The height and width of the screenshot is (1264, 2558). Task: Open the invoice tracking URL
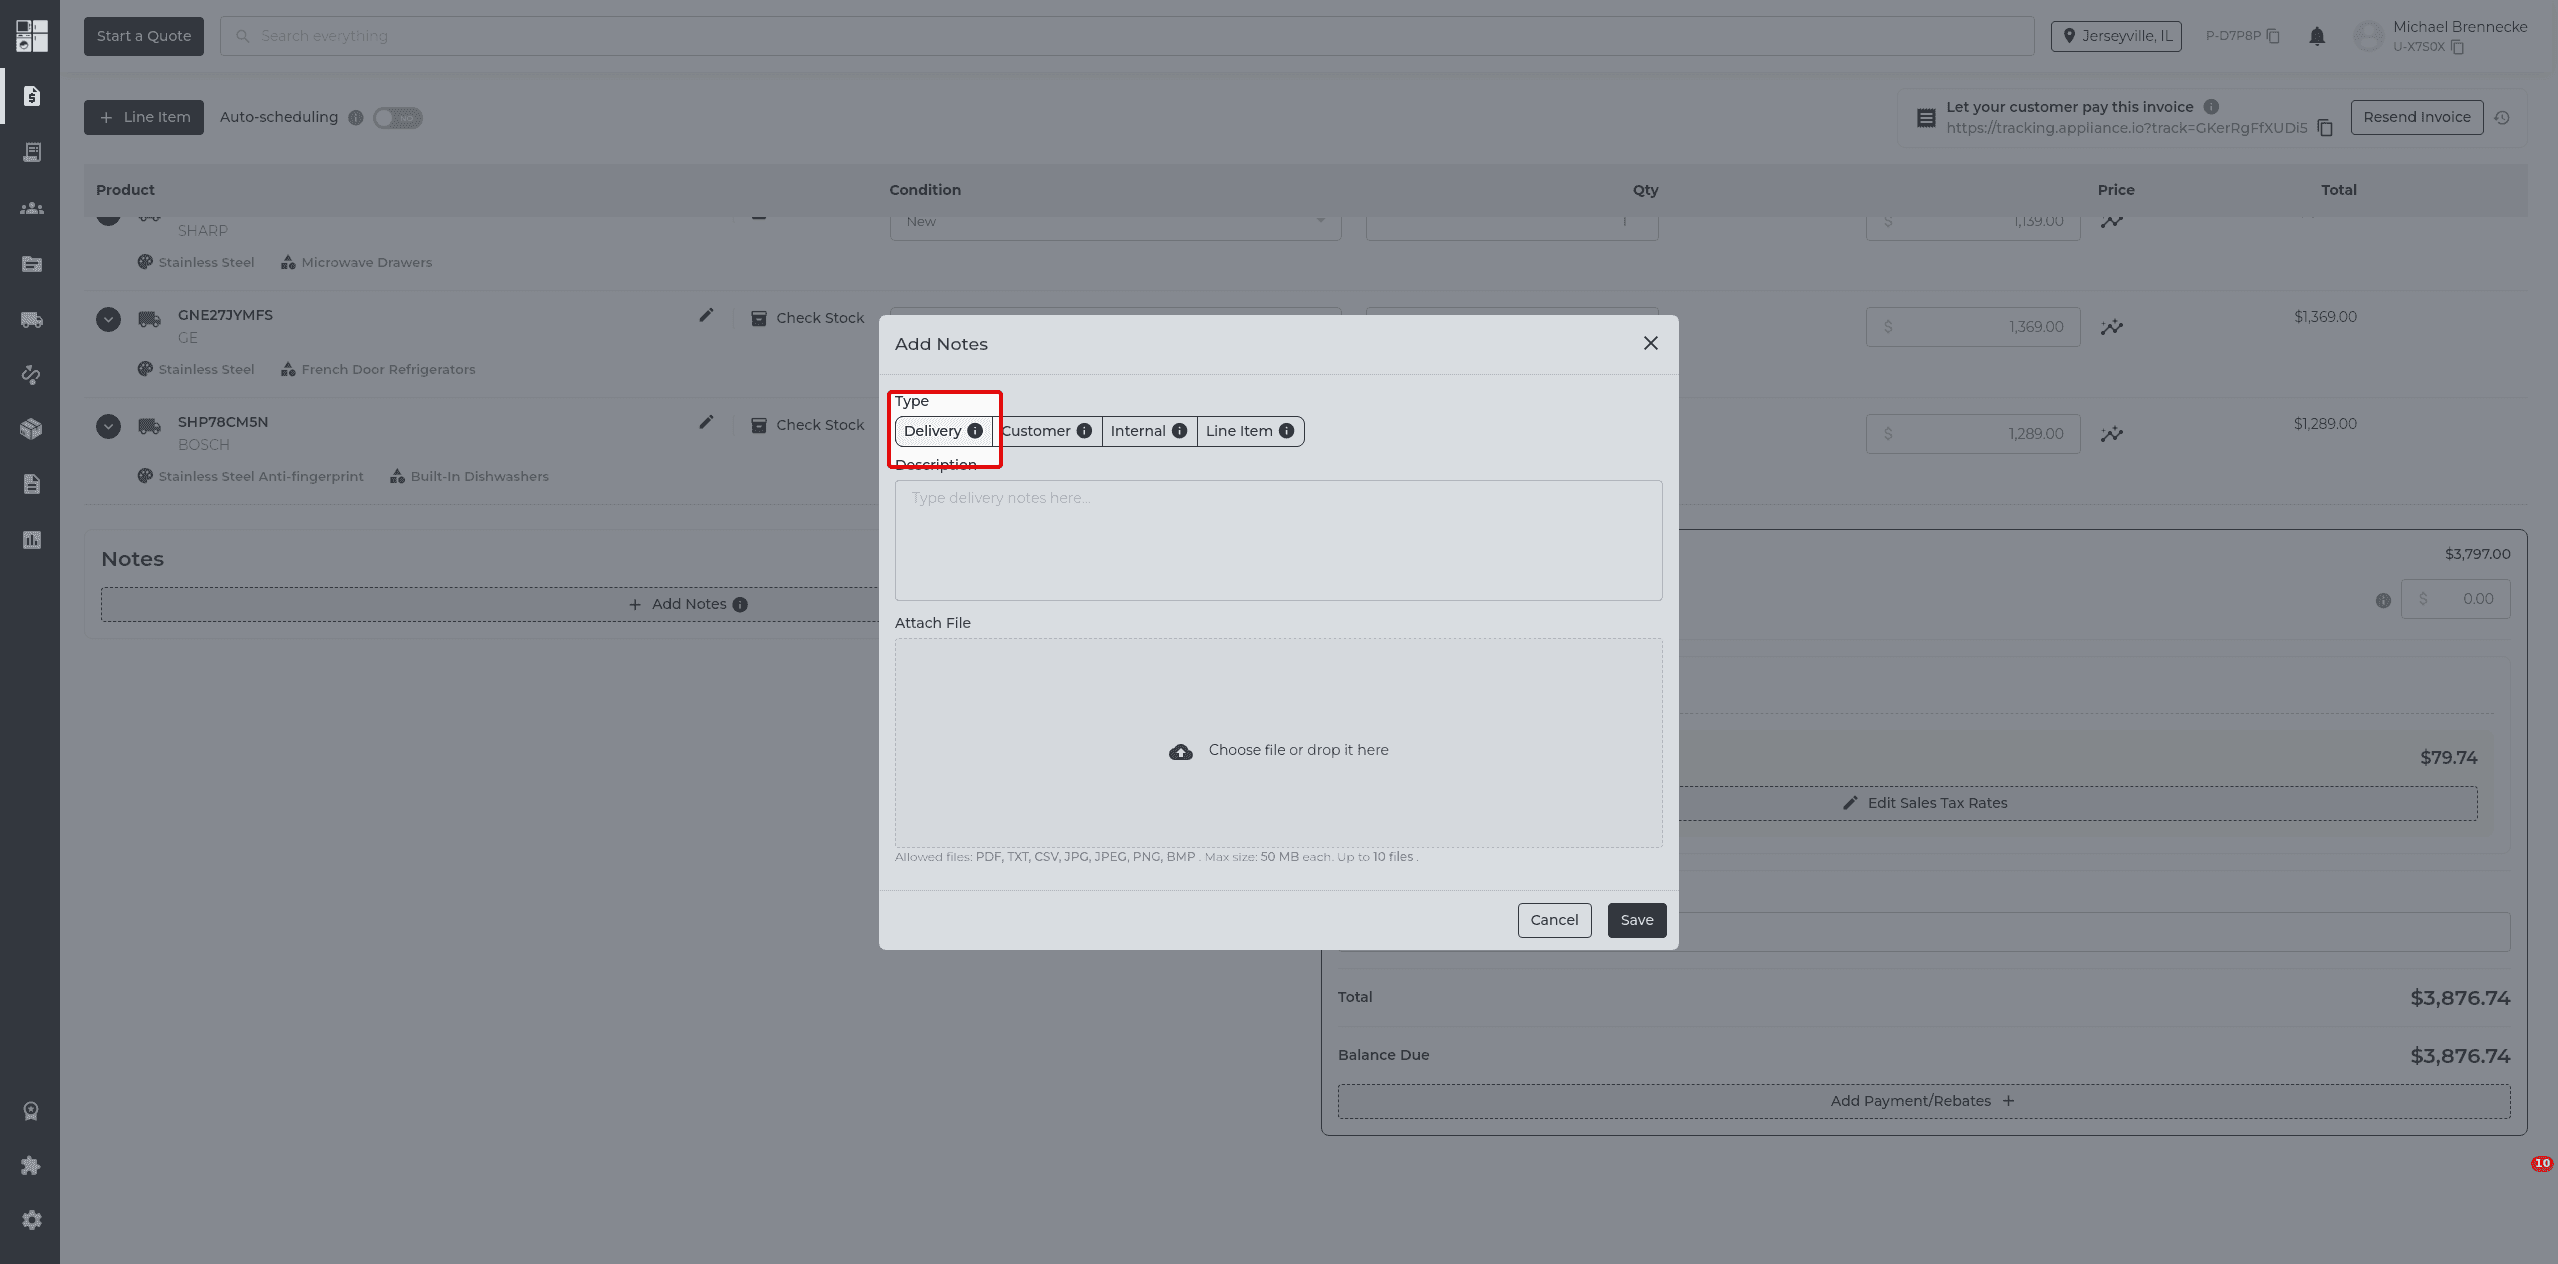(x=2126, y=128)
